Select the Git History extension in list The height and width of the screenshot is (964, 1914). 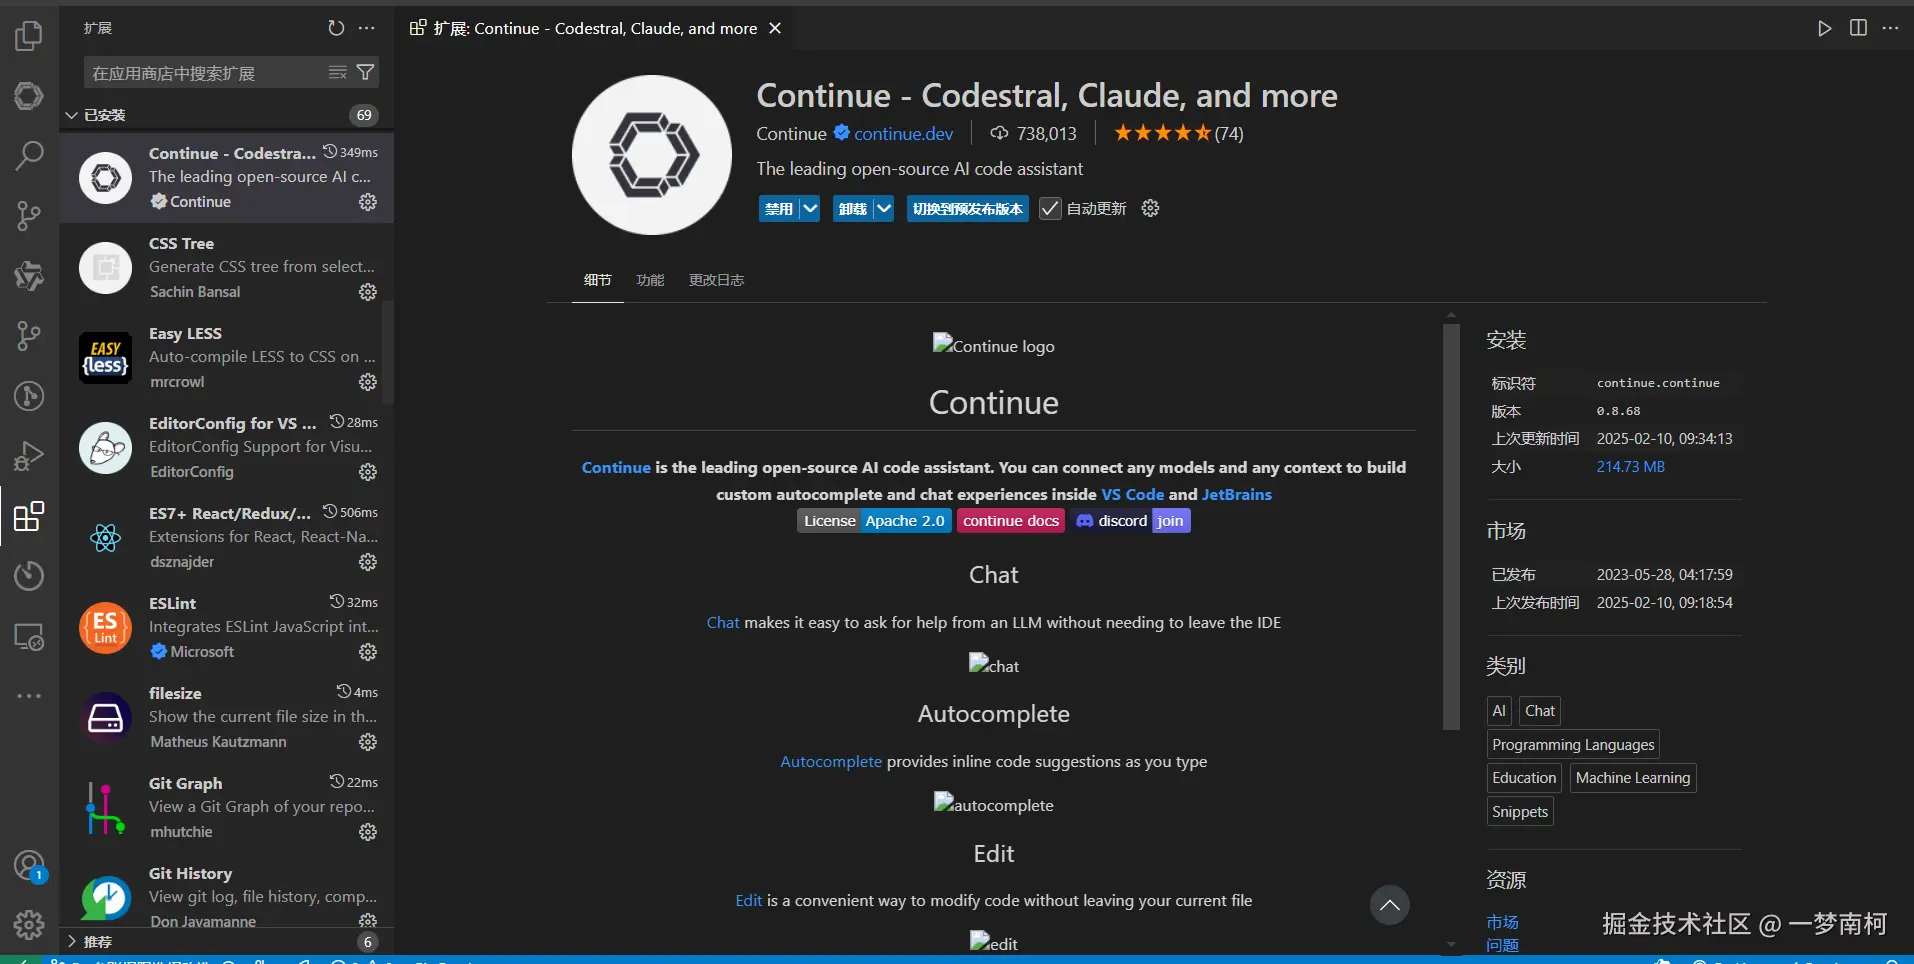[x=227, y=897]
